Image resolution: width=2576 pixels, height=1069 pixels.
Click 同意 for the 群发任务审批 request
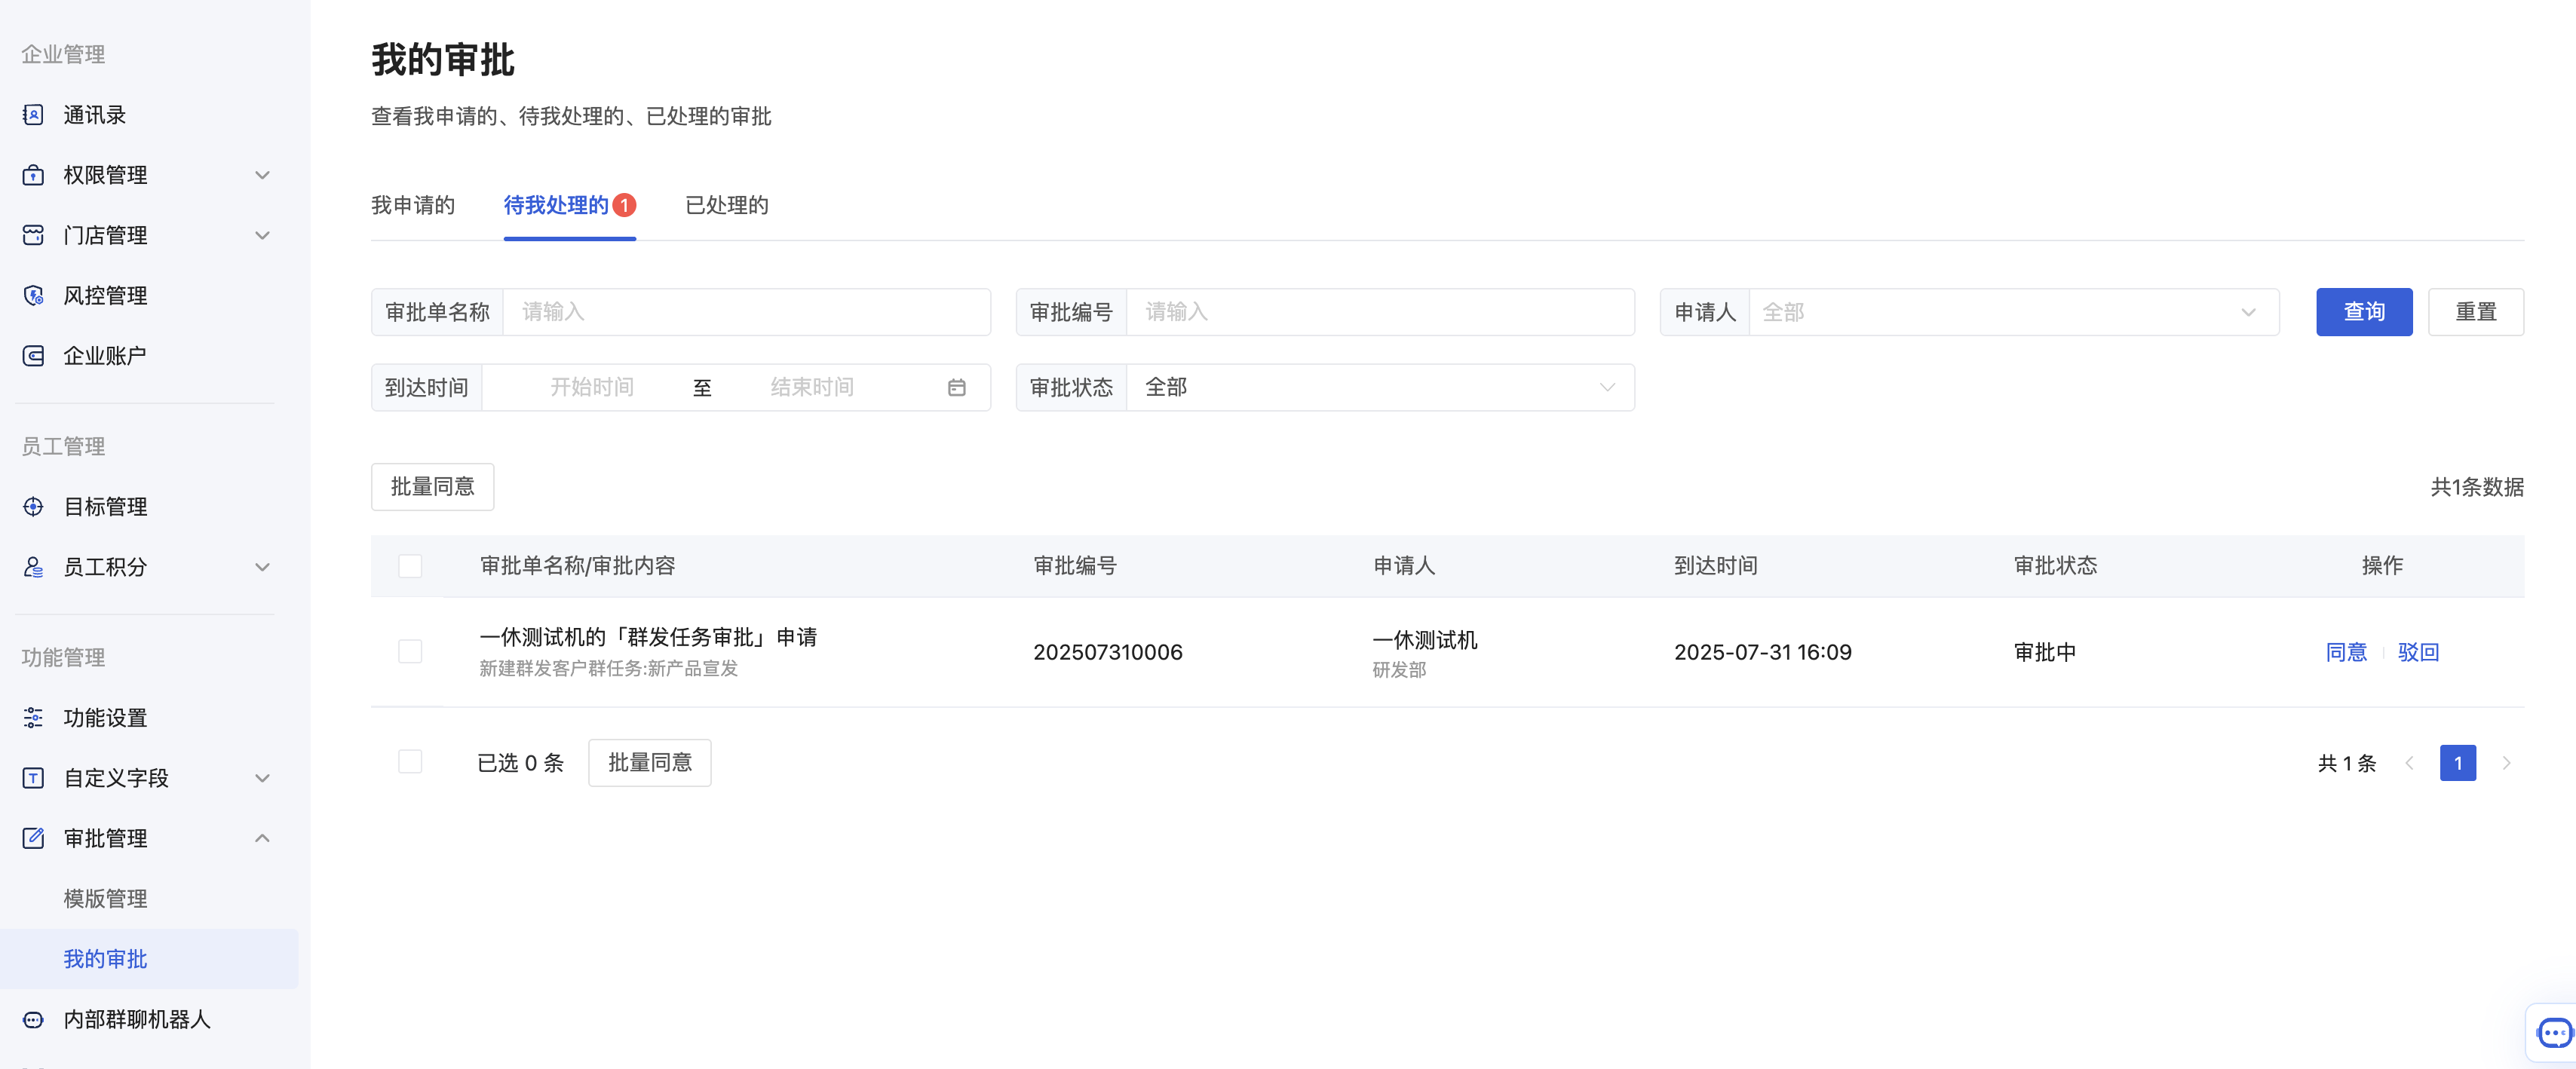[x=2346, y=652]
